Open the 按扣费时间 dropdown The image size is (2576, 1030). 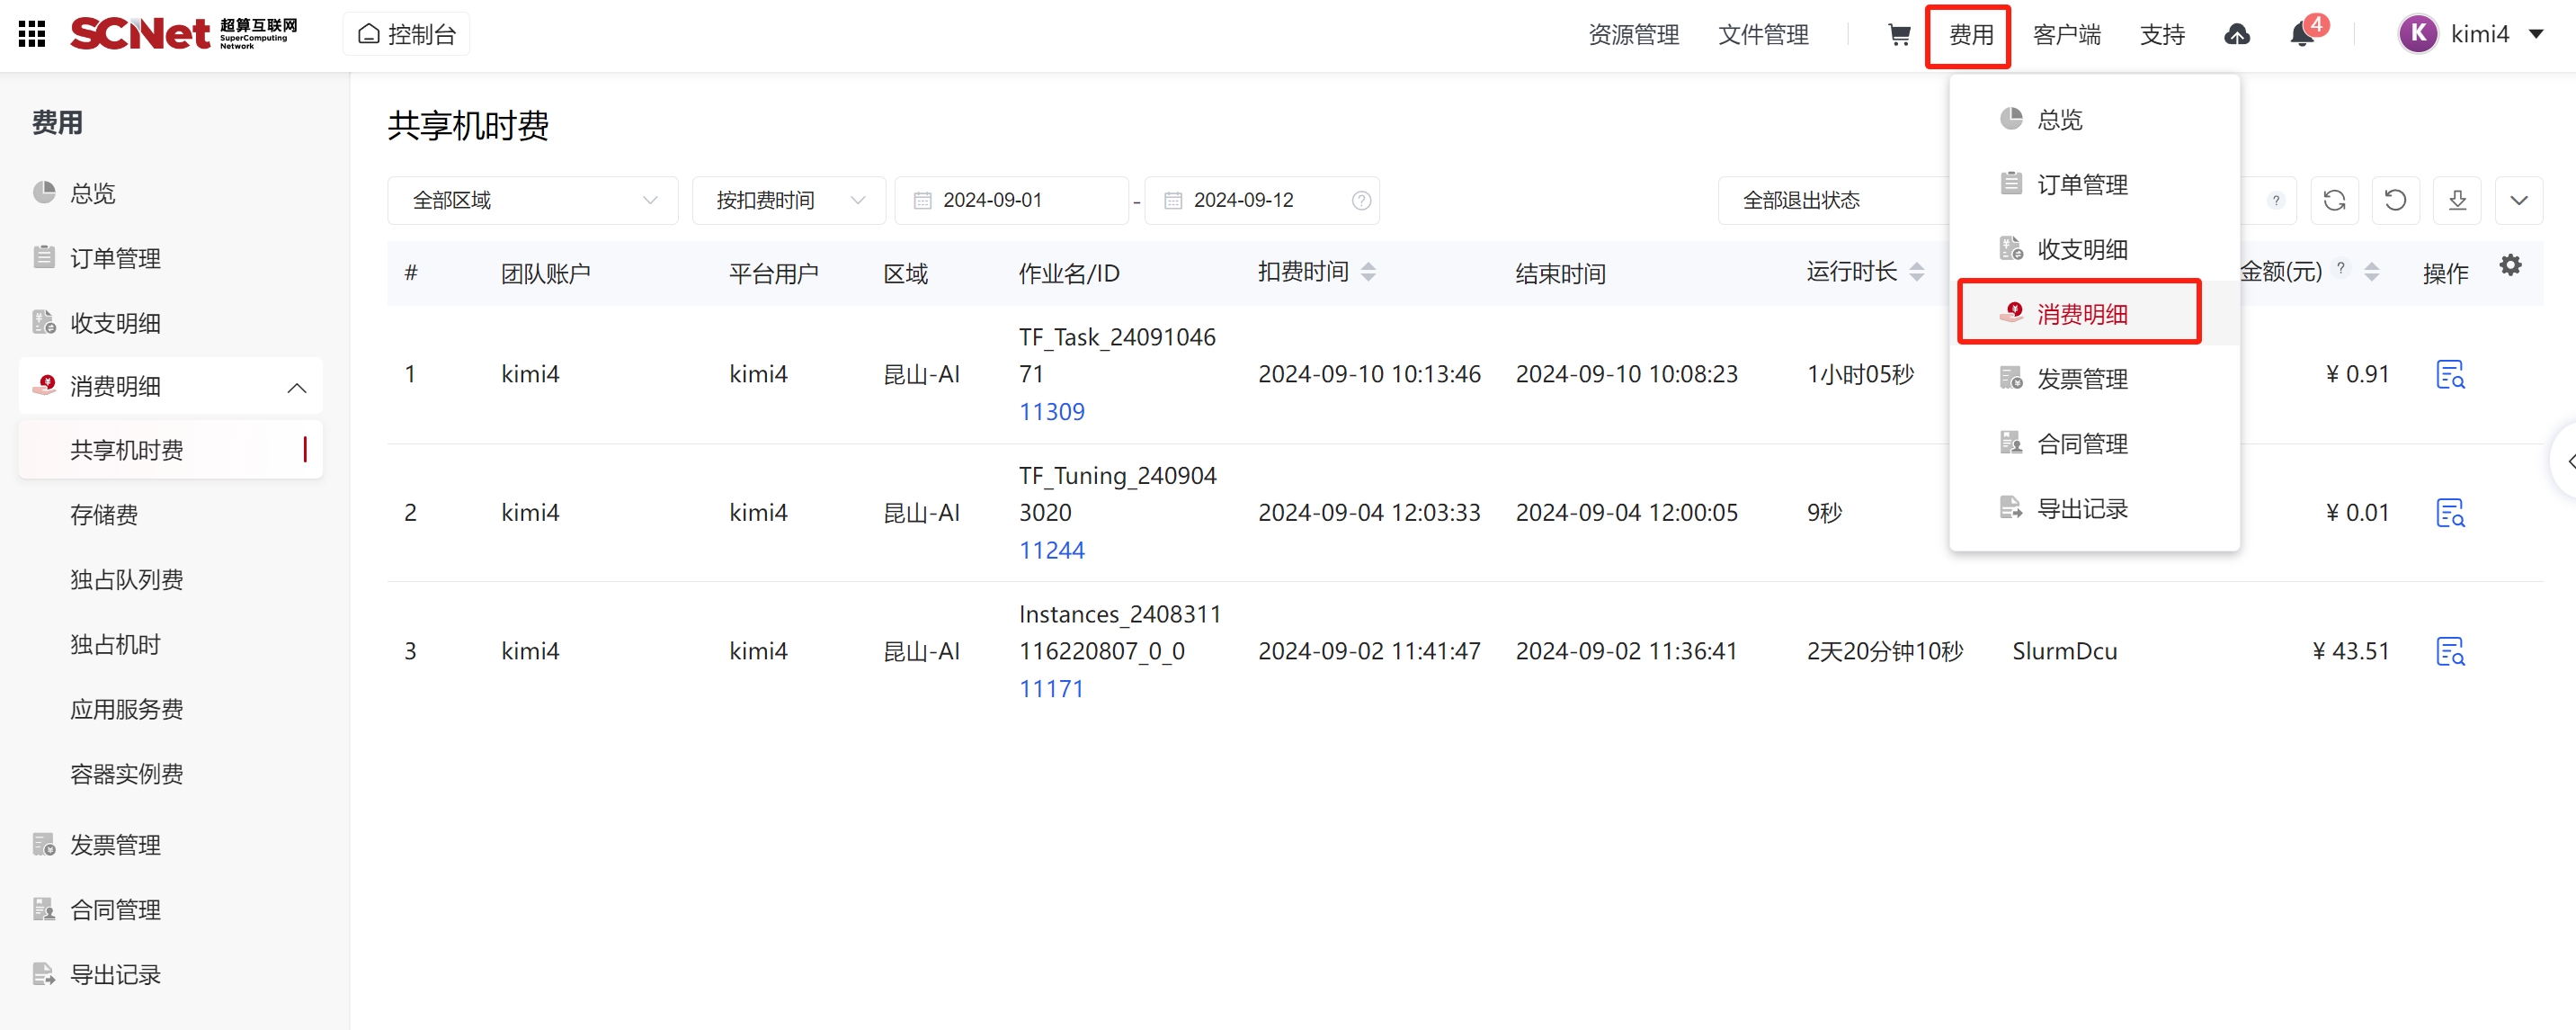pos(788,200)
